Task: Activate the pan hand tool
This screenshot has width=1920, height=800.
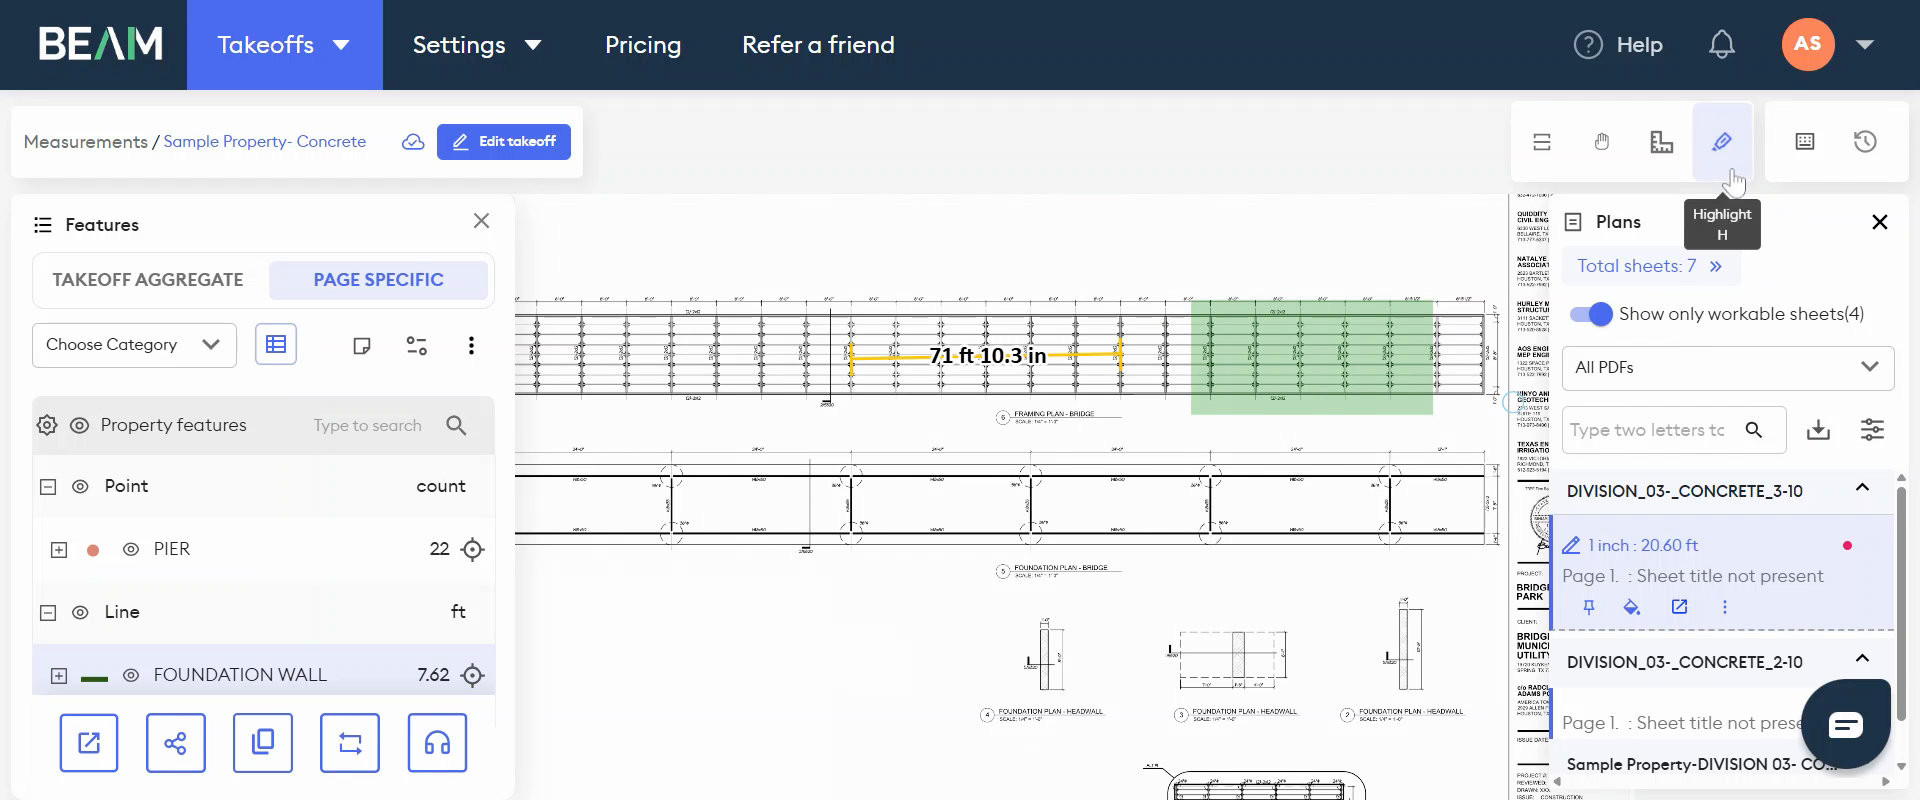Action: 1602,142
